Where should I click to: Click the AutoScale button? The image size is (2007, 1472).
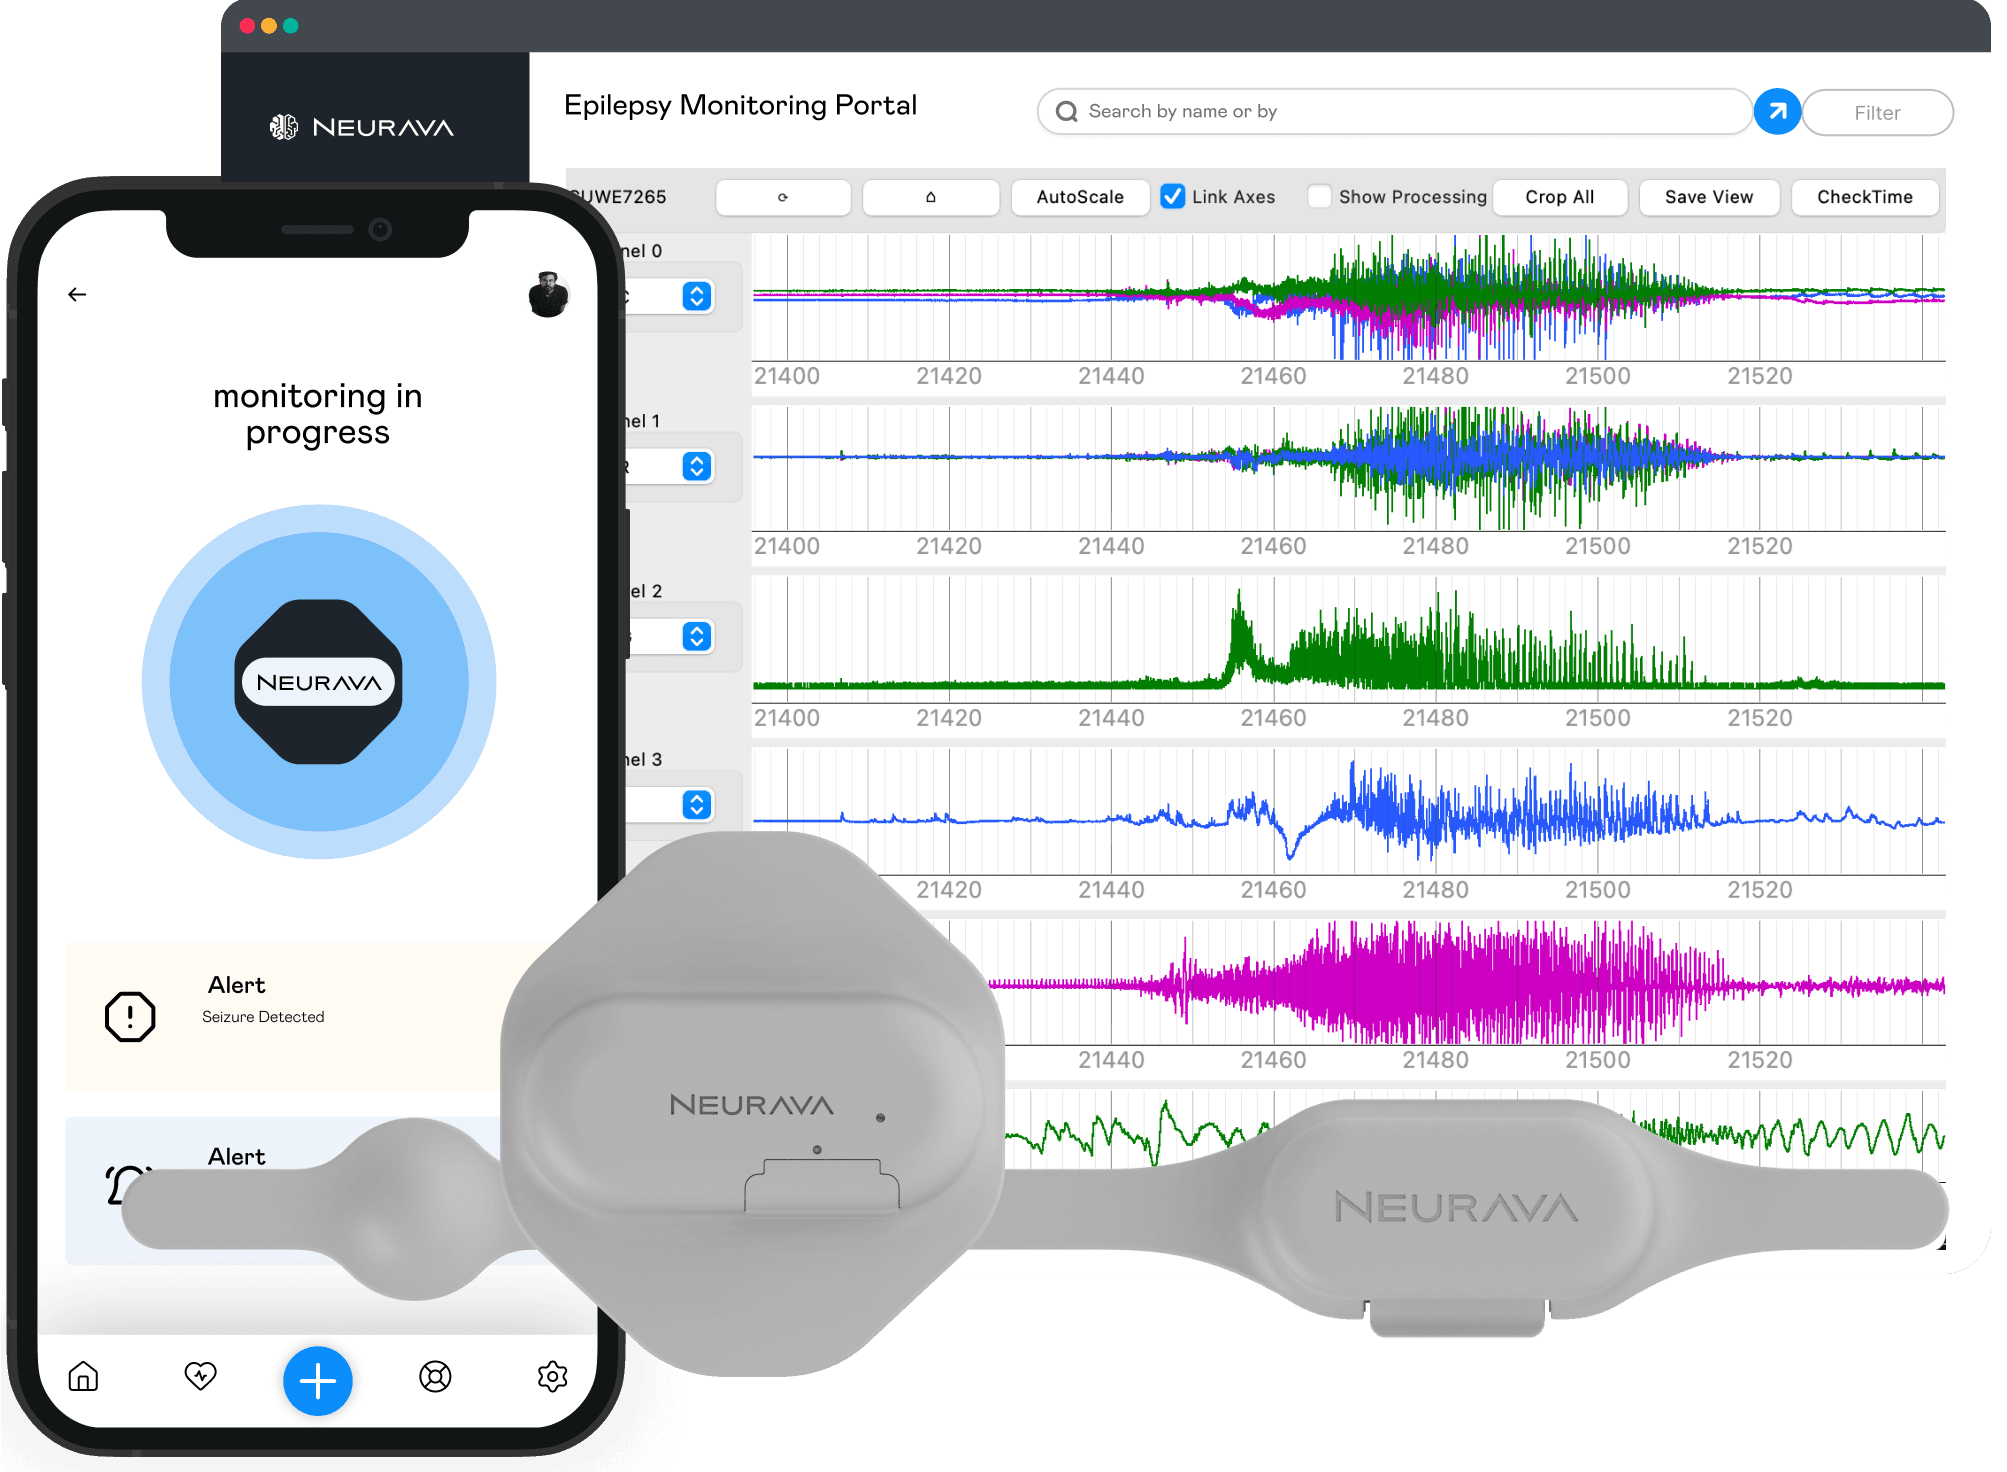tap(1080, 197)
